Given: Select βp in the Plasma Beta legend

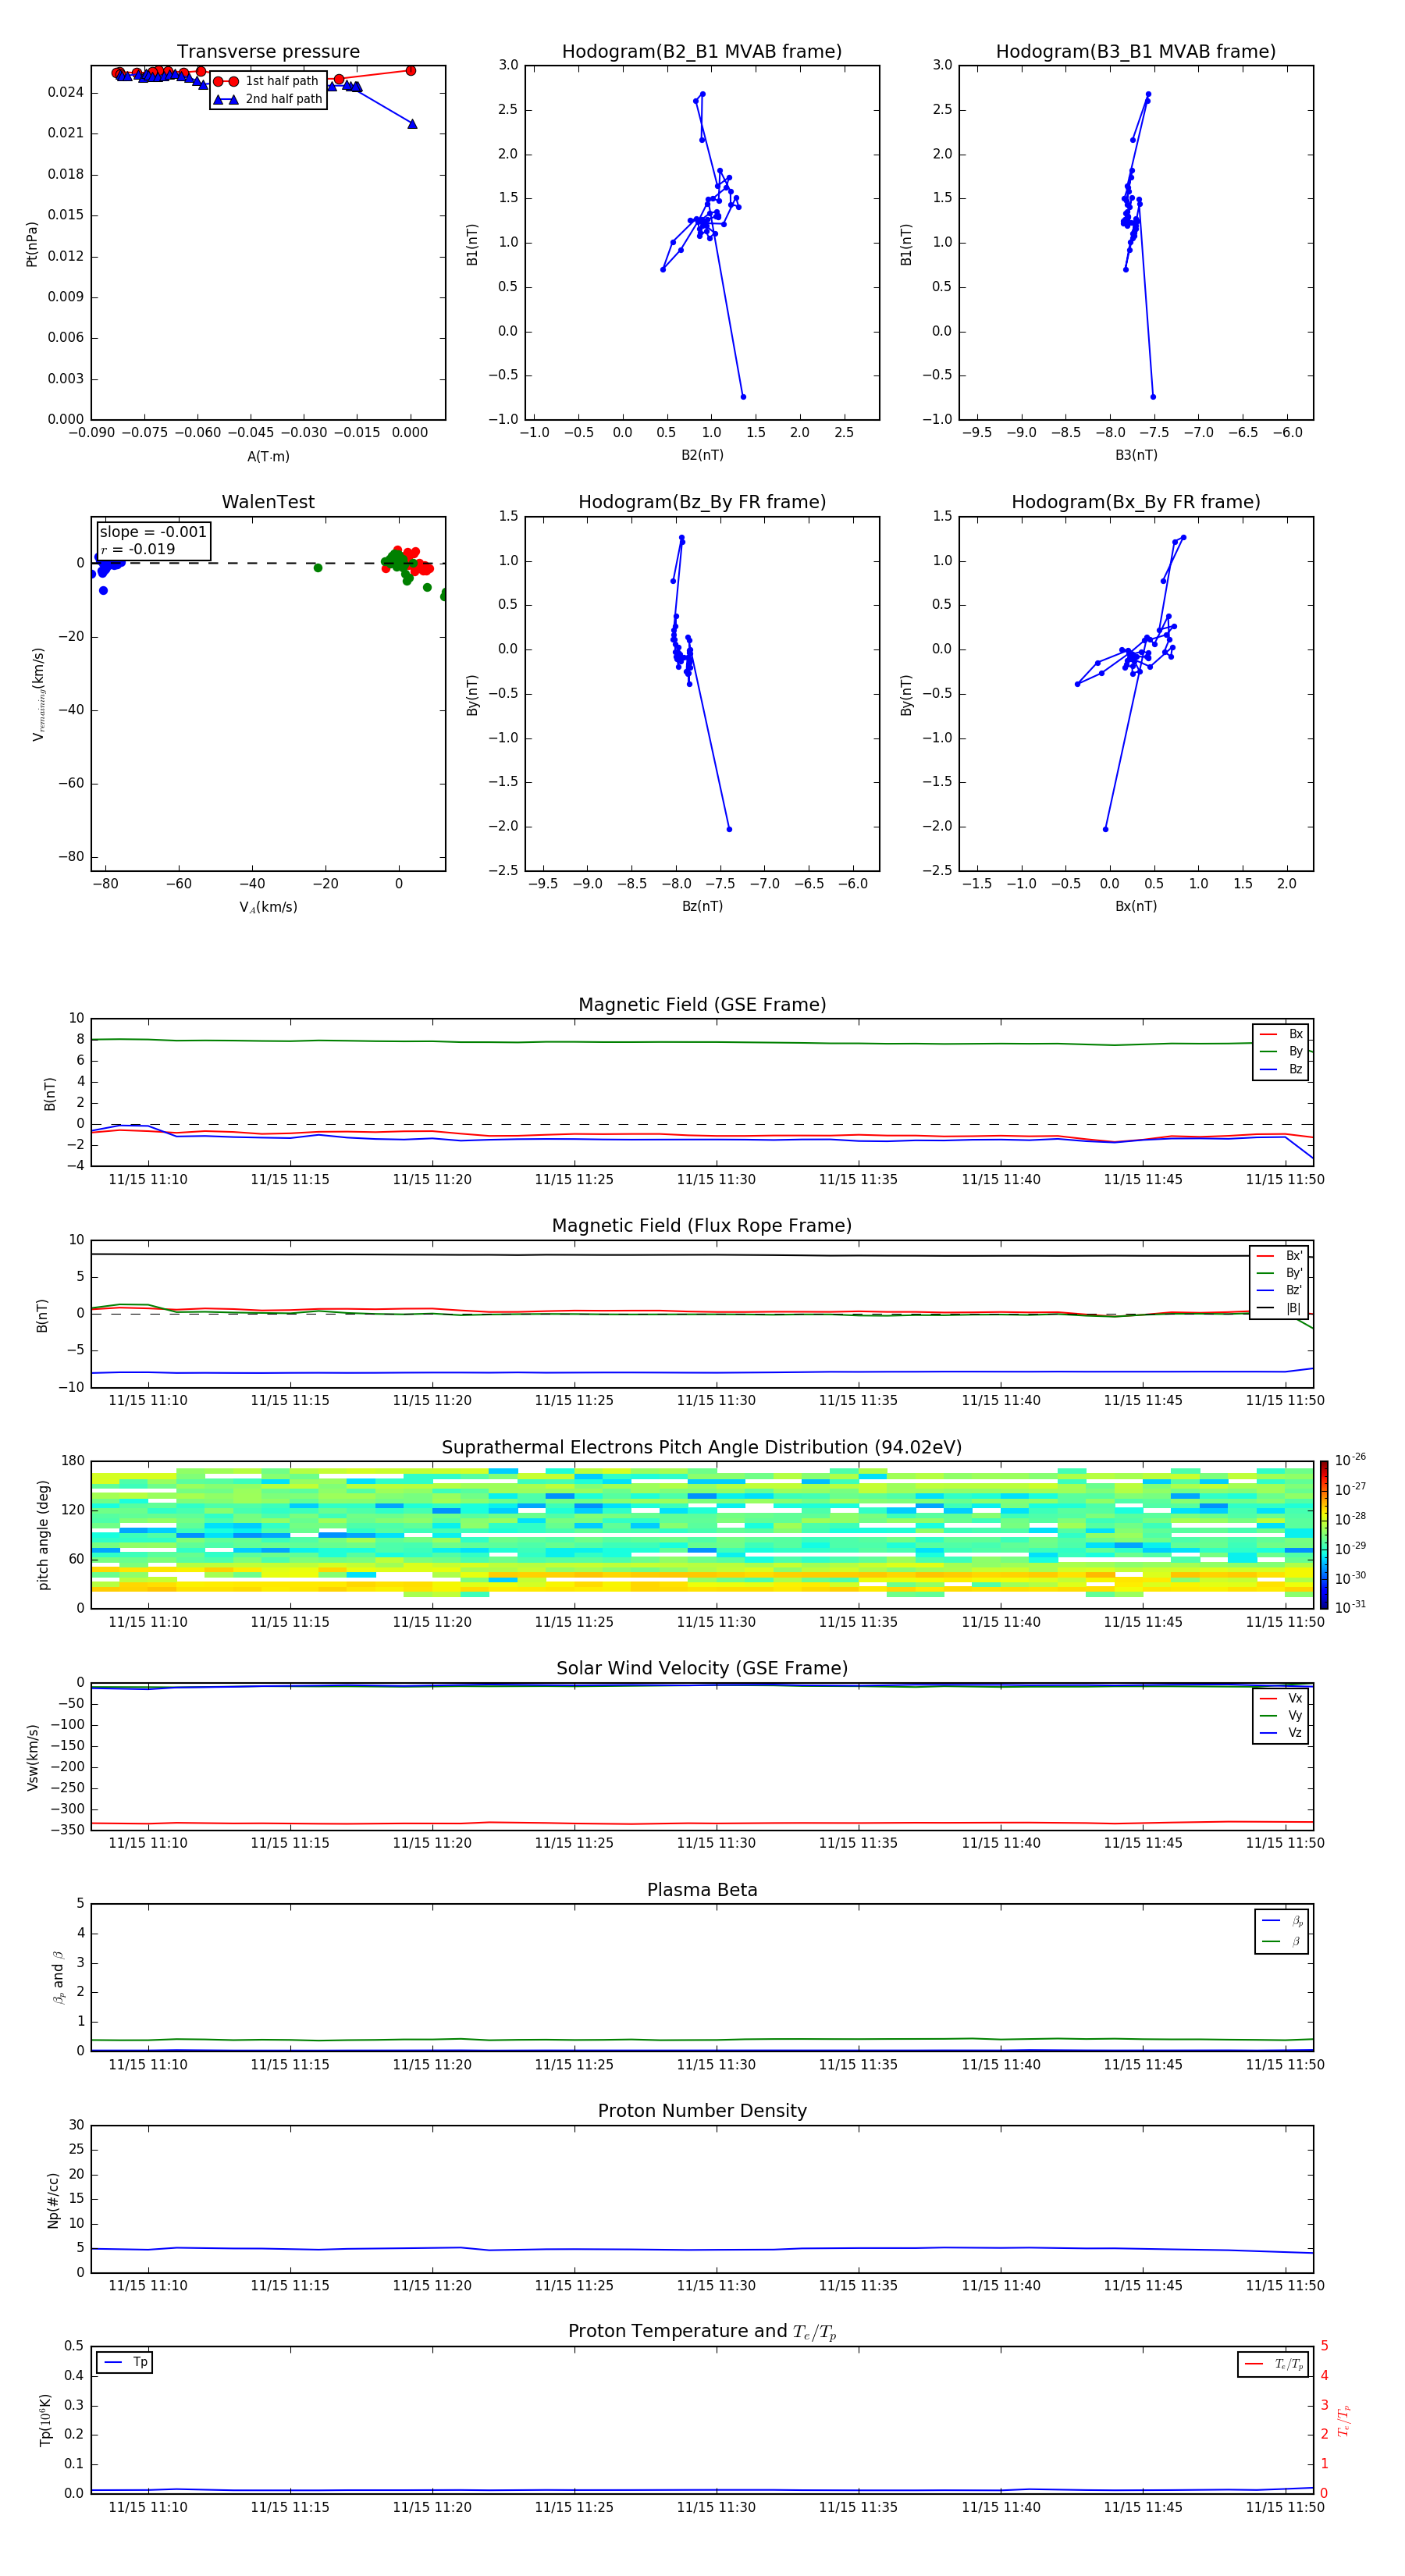Looking at the screenshot, I should (1282, 1921).
